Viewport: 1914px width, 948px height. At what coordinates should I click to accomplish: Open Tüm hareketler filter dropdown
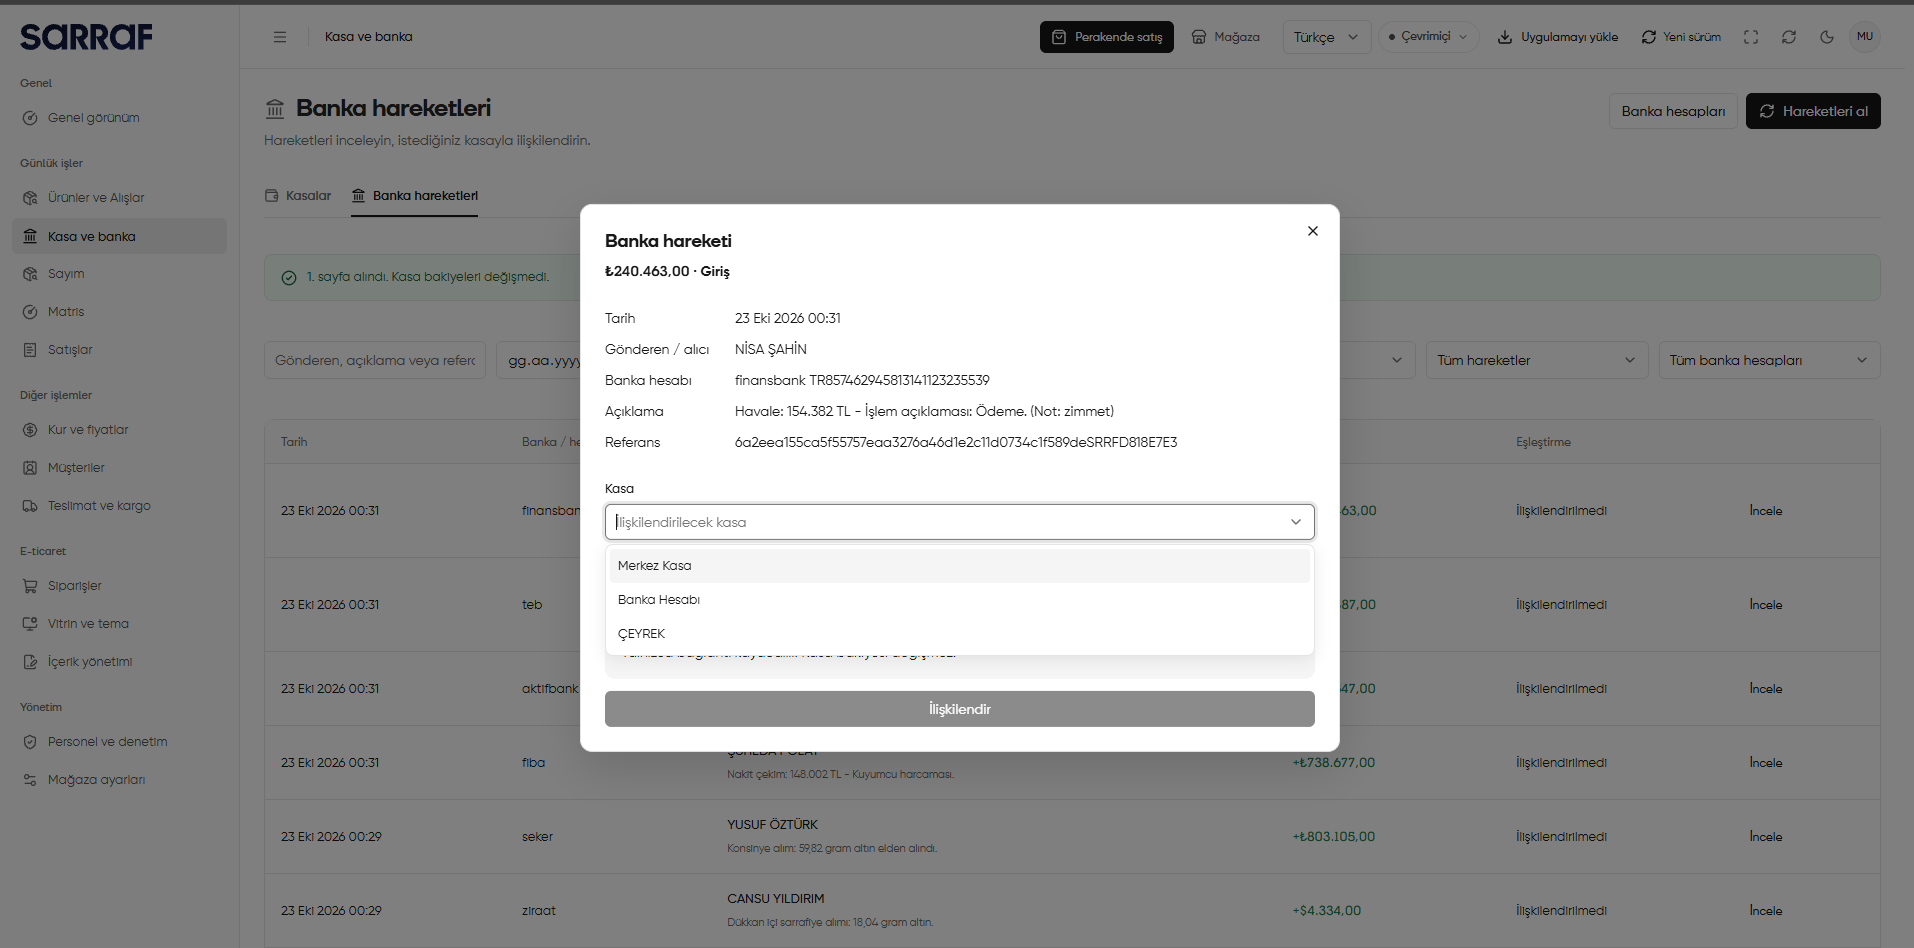pos(1537,360)
